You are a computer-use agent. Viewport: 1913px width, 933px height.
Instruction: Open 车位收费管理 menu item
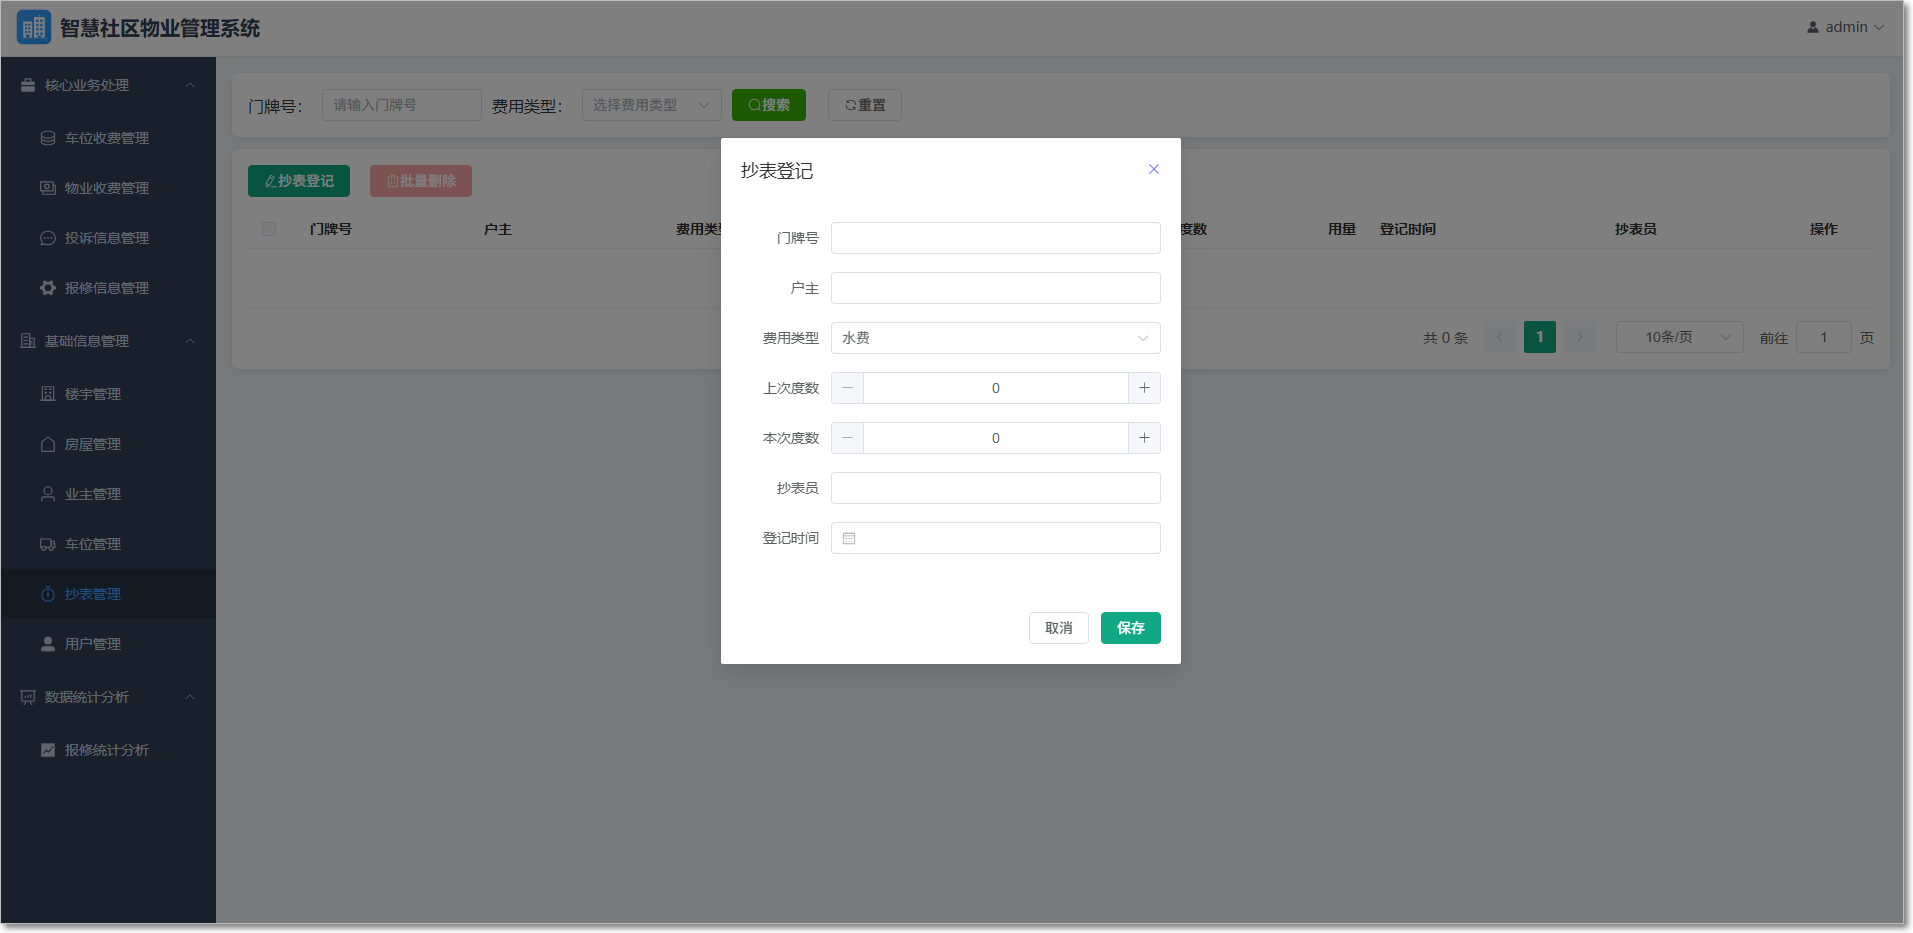point(108,138)
